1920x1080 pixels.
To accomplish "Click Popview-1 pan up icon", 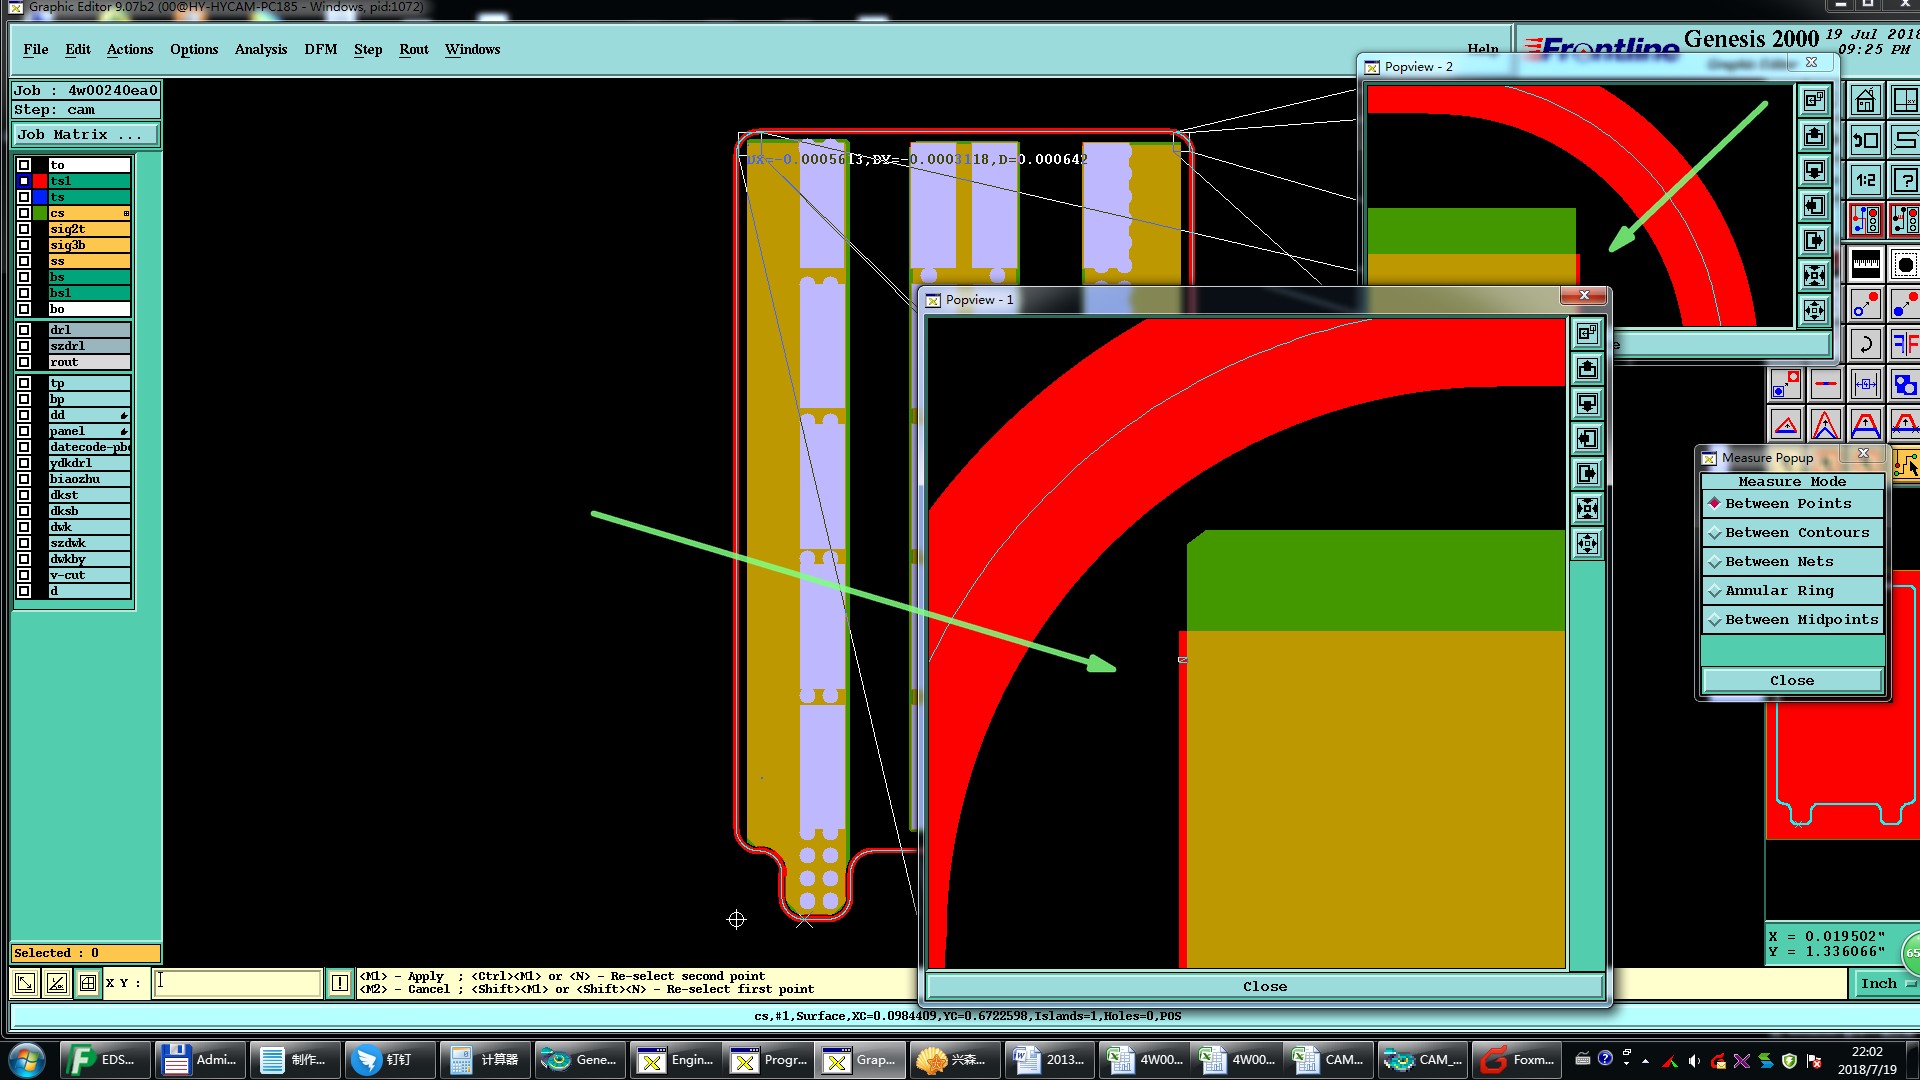I will pos(1587,369).
